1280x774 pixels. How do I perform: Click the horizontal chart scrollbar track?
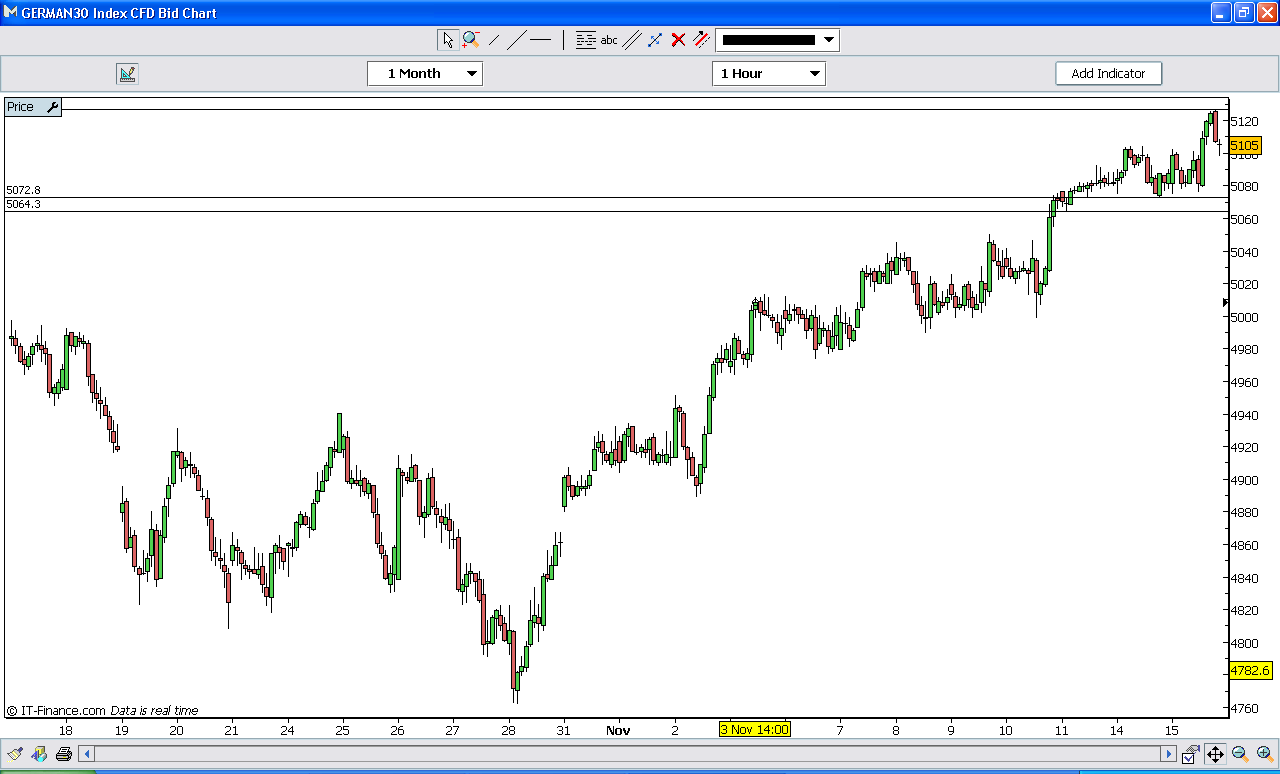(x=627, y=754)
